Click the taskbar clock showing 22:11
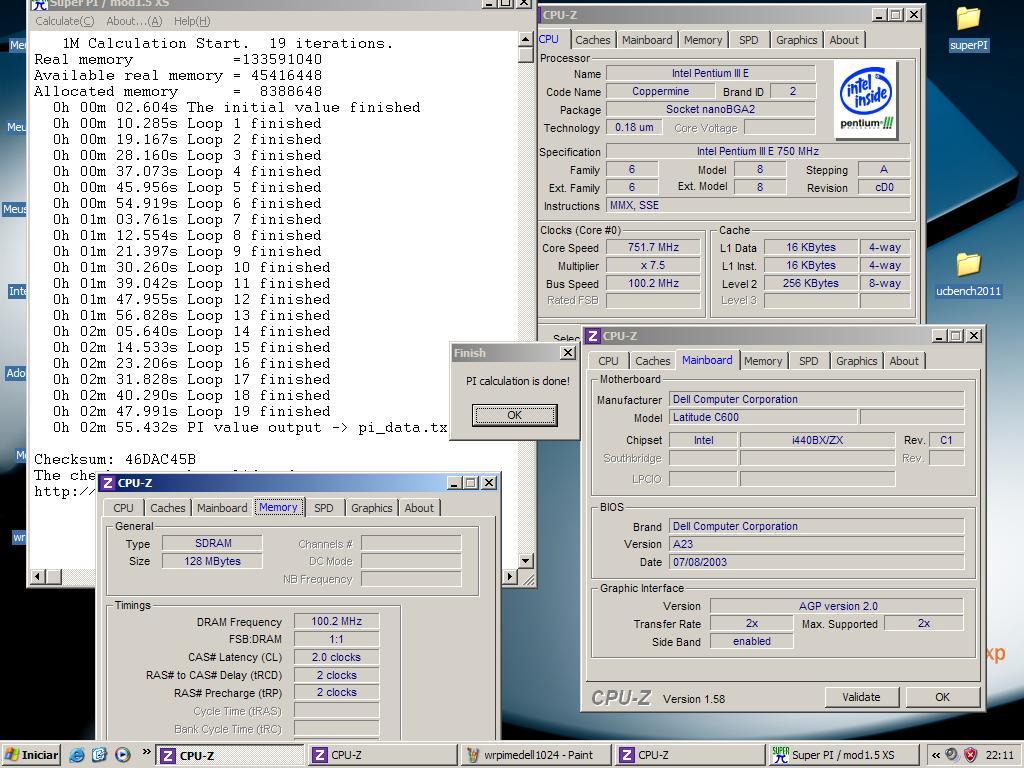 point(1000,755)
